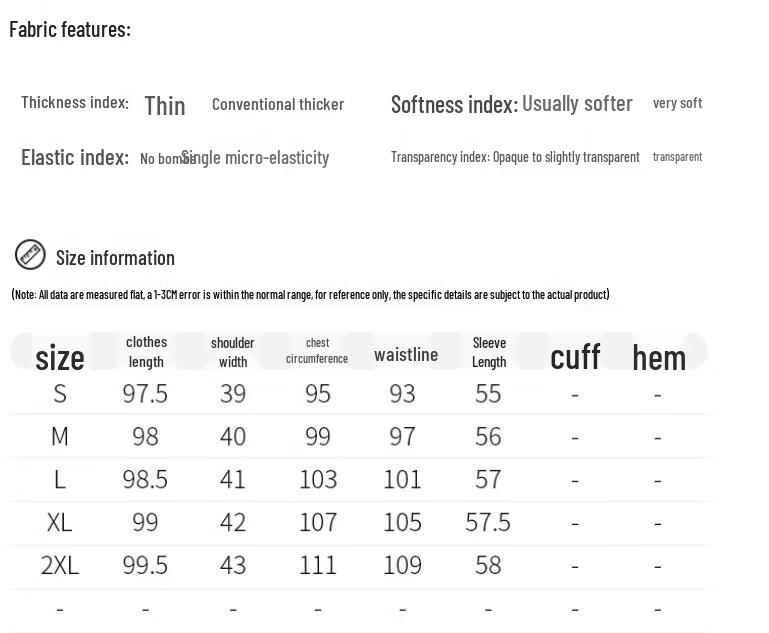Select the Thin thickness option
The image size is (769, 633).
tap(165, 105)
